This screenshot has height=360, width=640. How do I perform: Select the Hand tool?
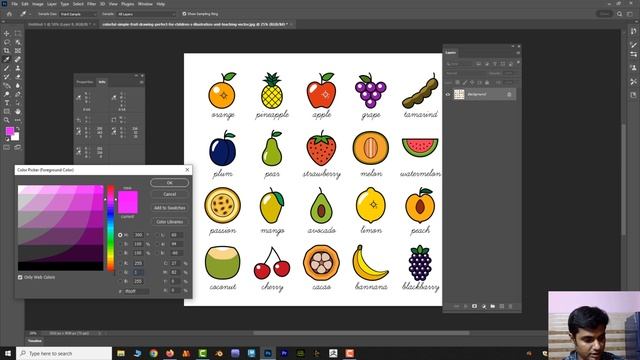click(18, 111)
